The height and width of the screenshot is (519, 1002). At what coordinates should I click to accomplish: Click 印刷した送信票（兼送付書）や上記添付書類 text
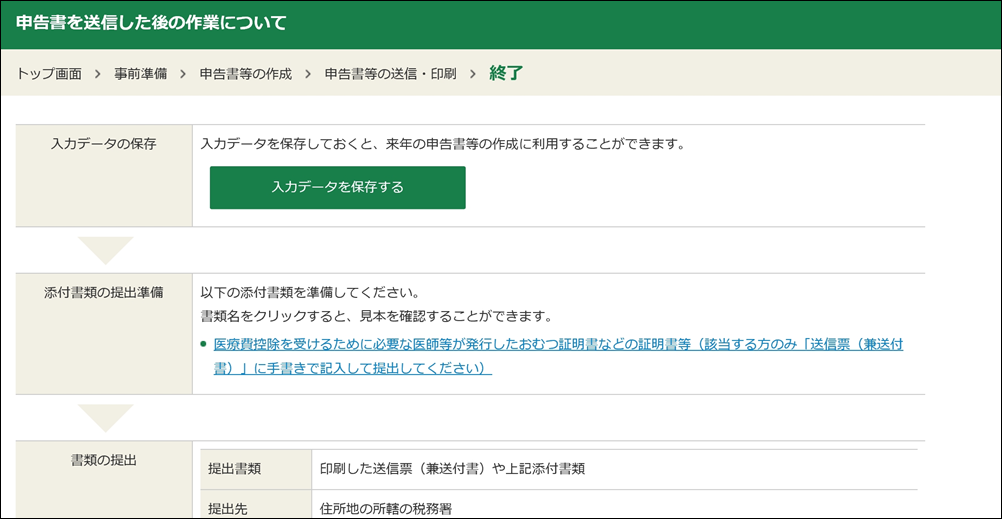pyautogui.click(x=452, y=469)
